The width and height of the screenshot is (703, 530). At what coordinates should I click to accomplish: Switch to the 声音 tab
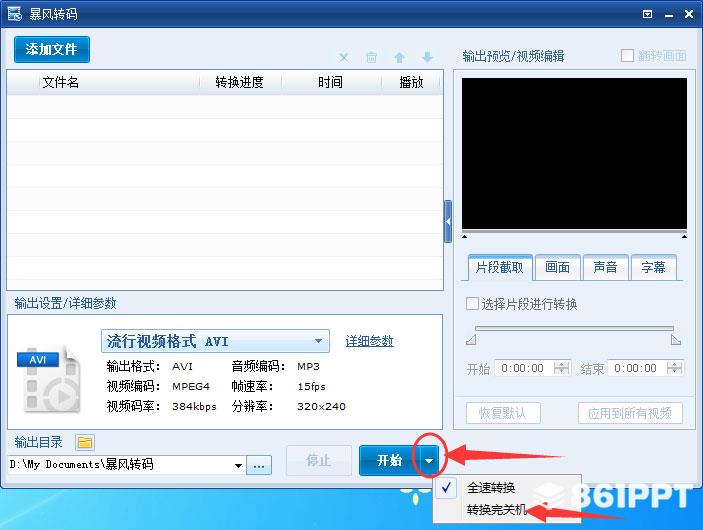click(x=605, y=268)
